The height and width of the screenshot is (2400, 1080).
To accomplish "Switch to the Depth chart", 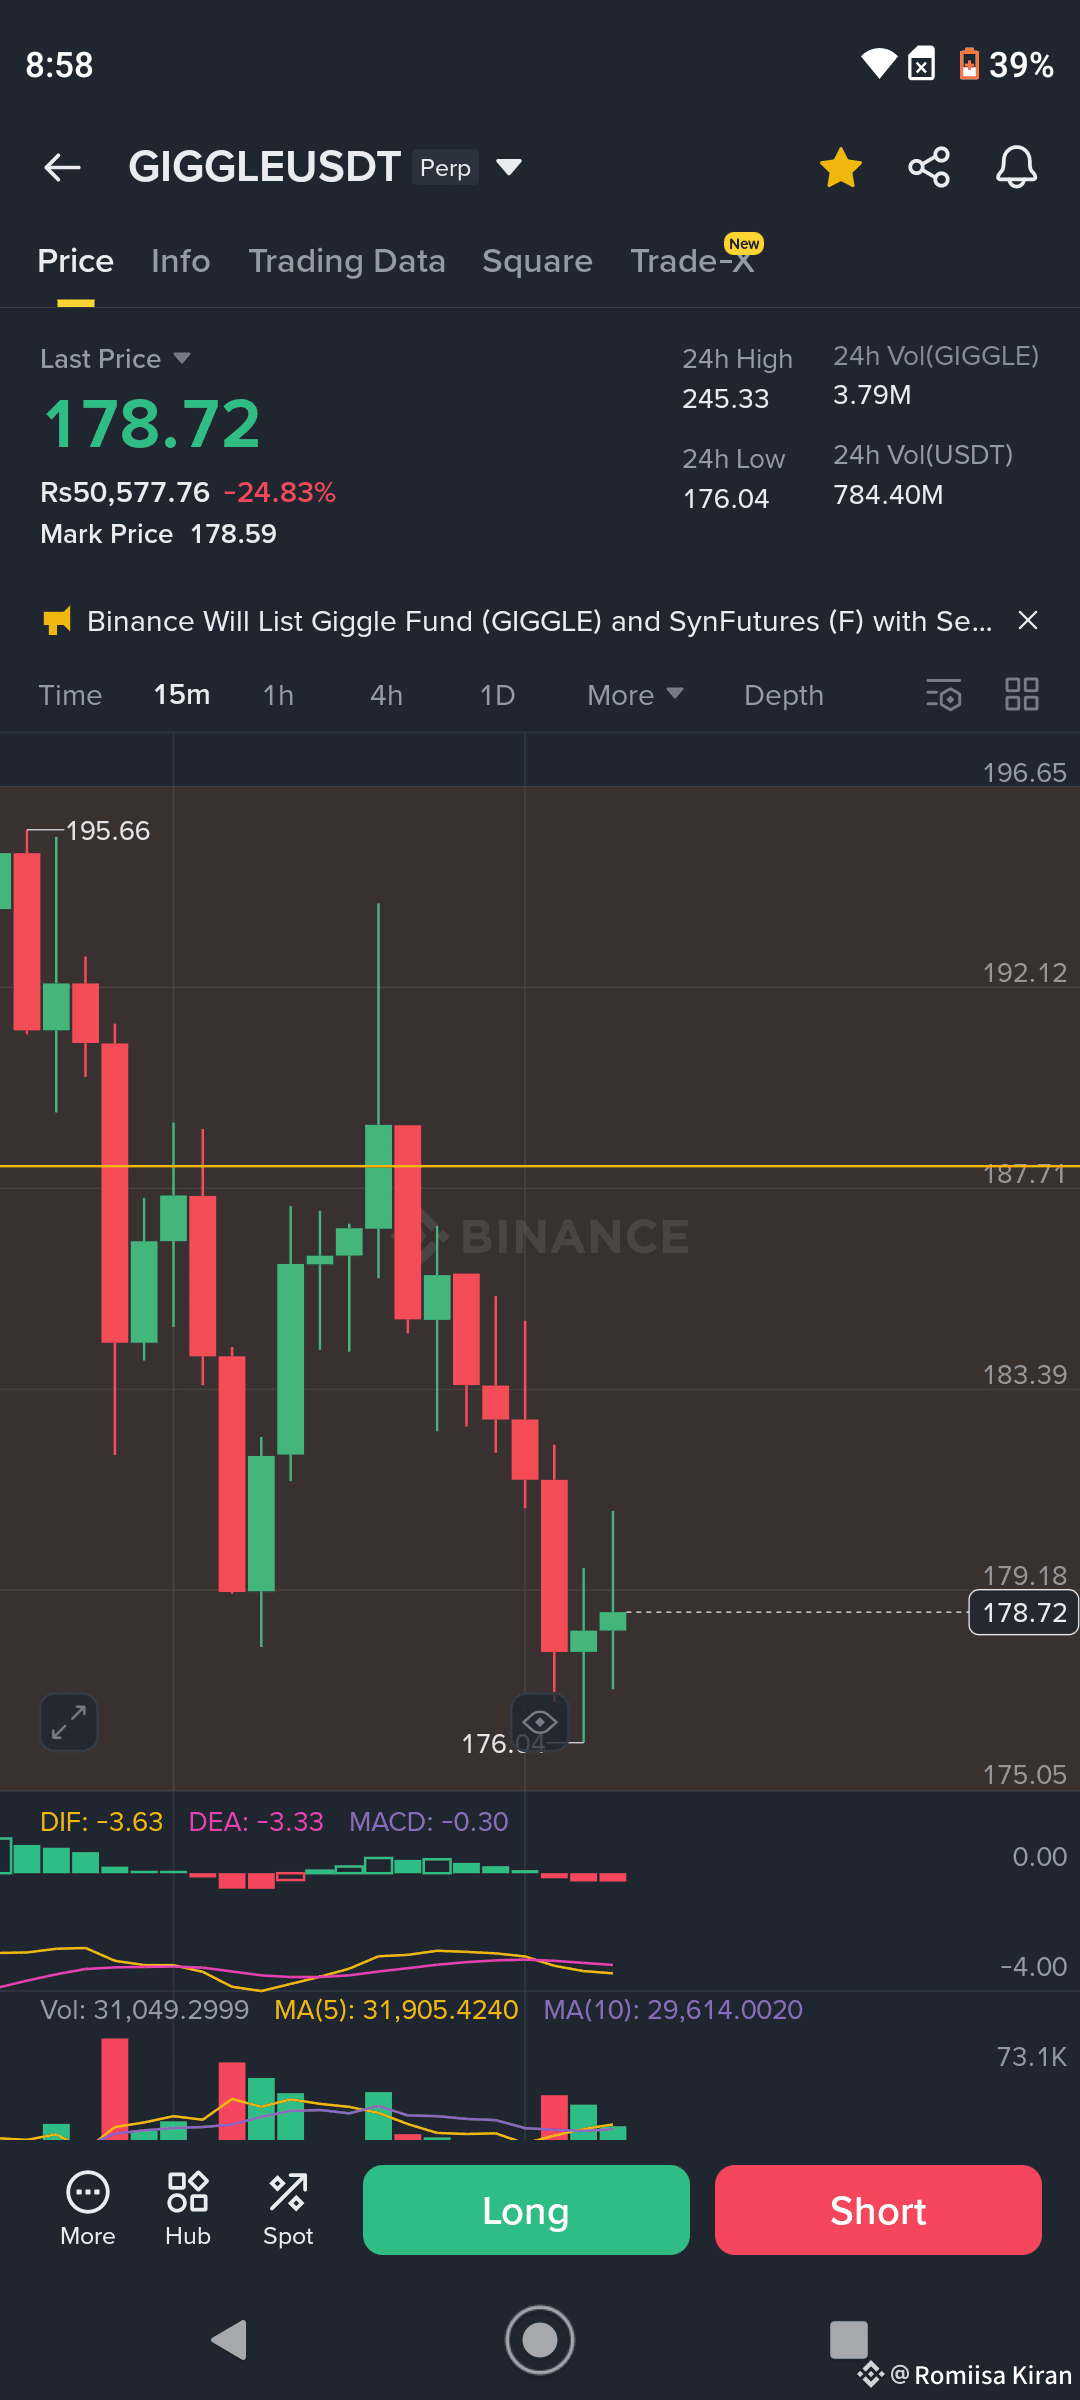I will point(784,695).
